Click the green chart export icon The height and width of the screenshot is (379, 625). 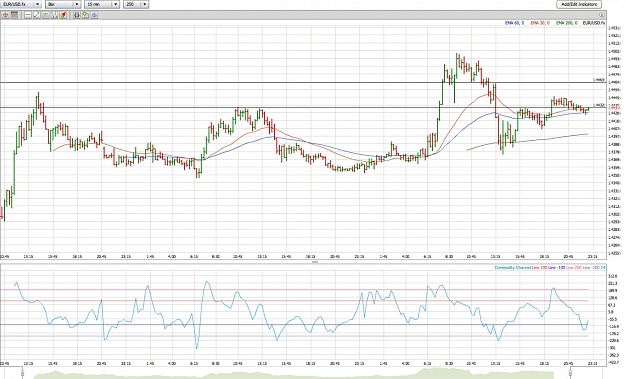[x=85, y=15]
